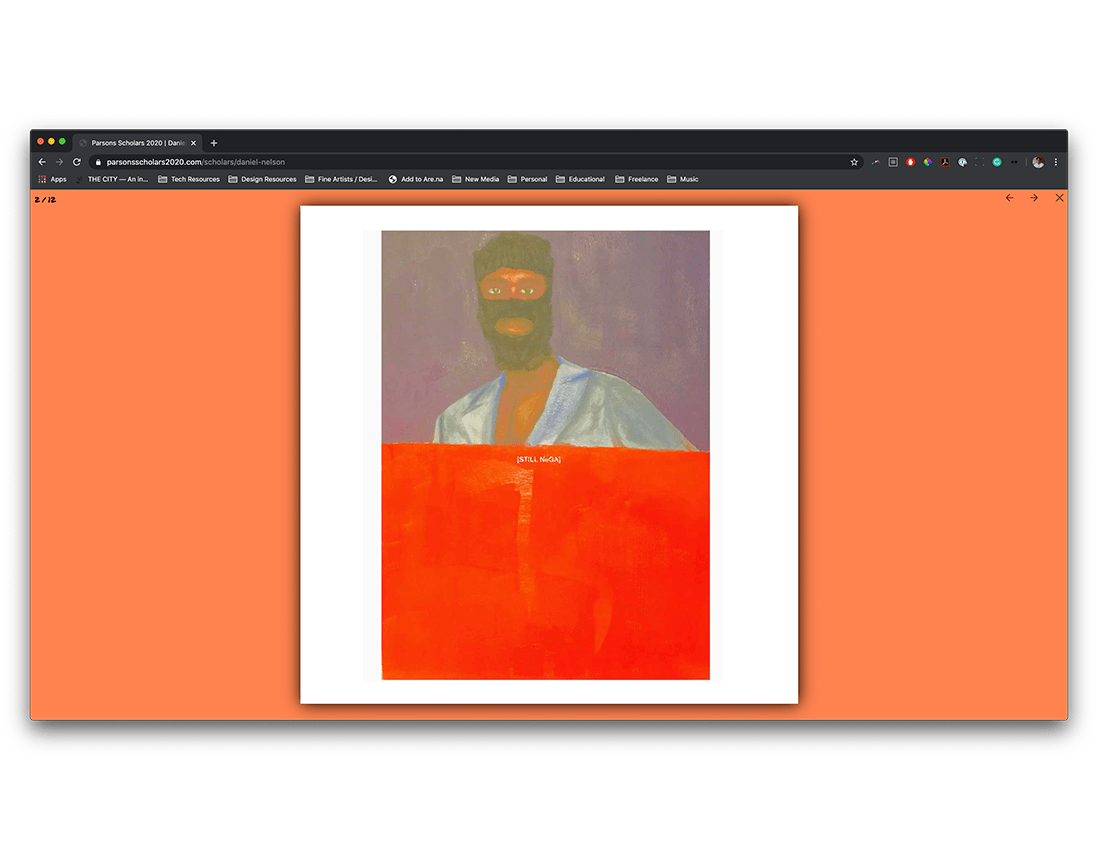Click the browser back button
This screenshot has width=1098, height=868.
(42, 162)
